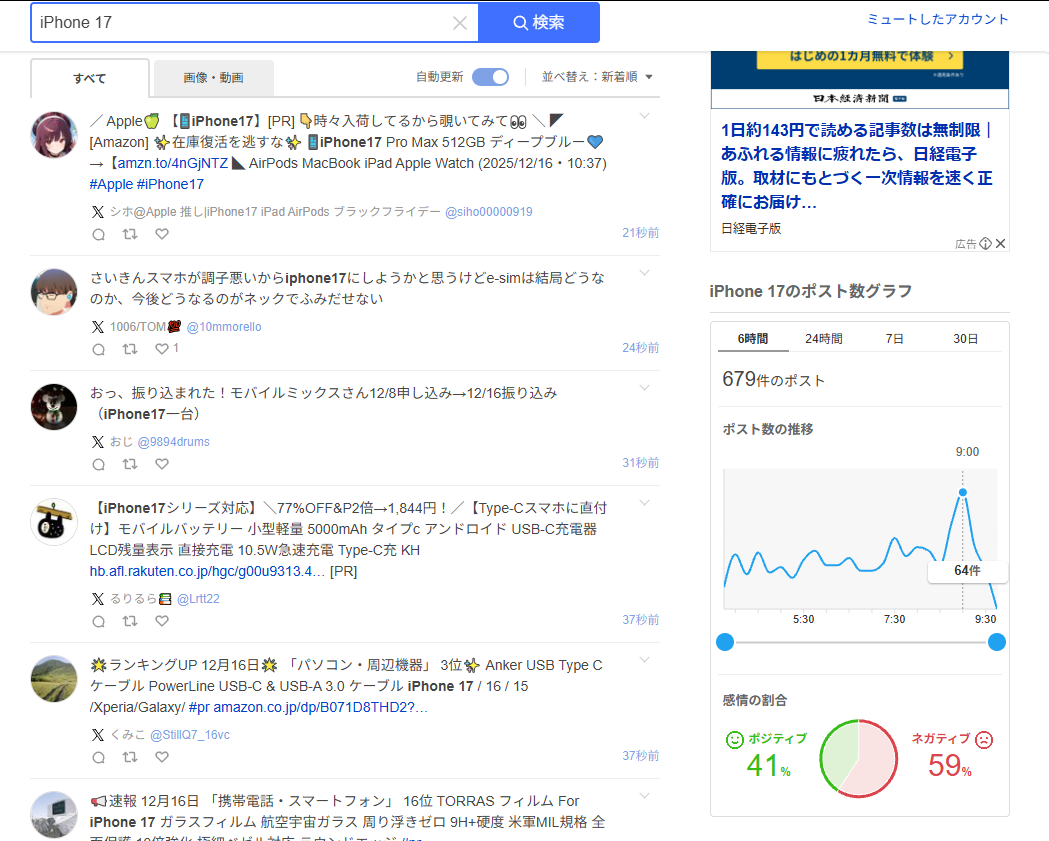Like おじ's振り込み post
The width and height of the screenshot is (1049, 841).
[161, 463]
